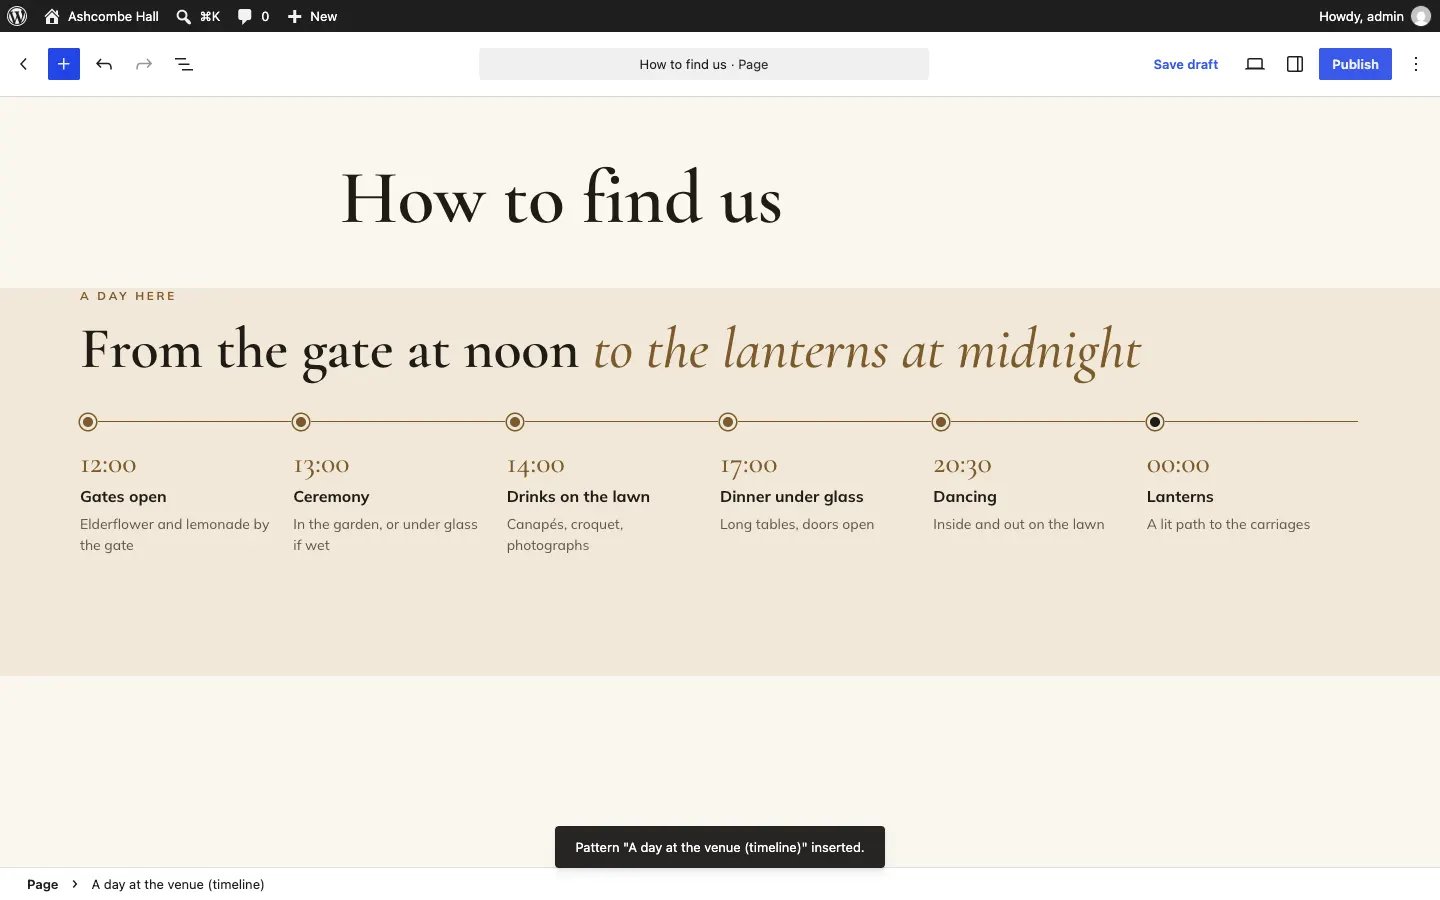Click the New content plus item
Screen dimensions: 1440x900
[312, 16]
